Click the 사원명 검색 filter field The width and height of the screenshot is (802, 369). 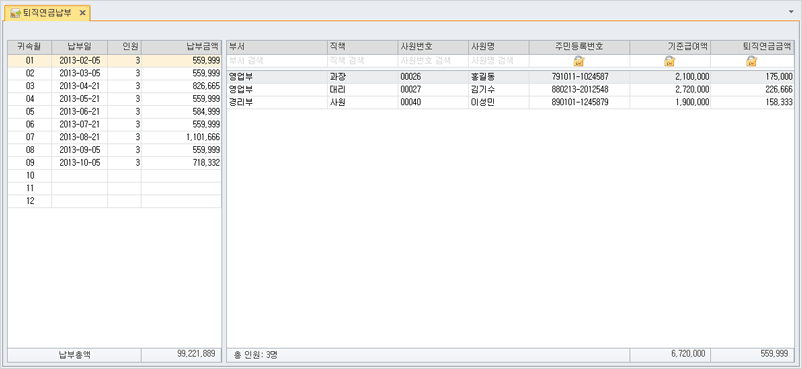499,61
